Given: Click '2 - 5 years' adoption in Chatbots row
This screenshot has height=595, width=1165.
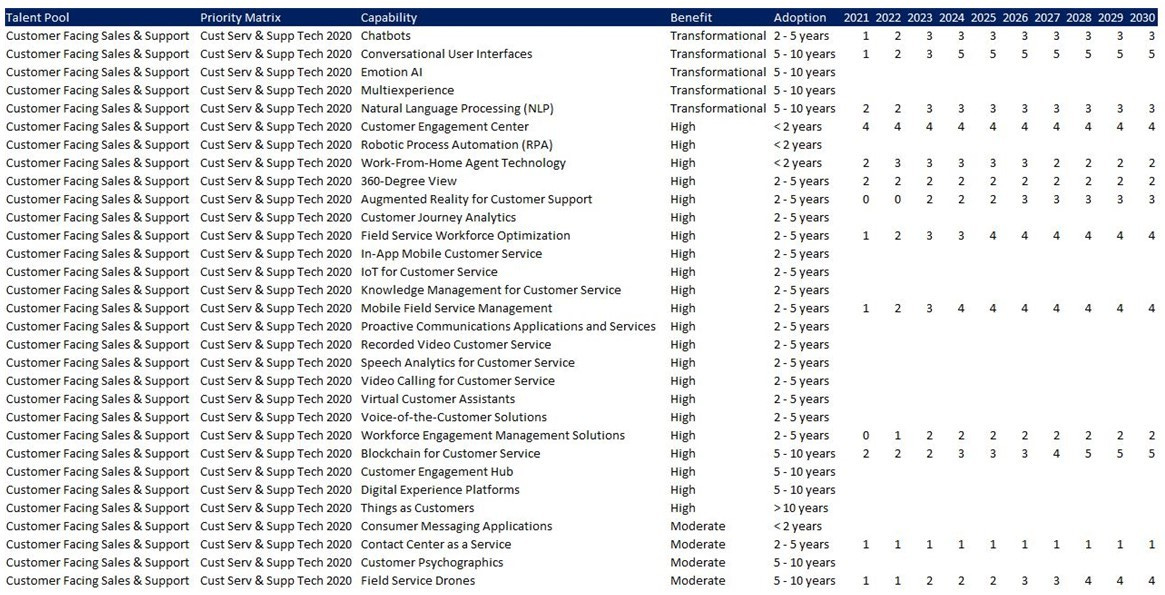Looking at the screenshot, I should pos(802,36).
